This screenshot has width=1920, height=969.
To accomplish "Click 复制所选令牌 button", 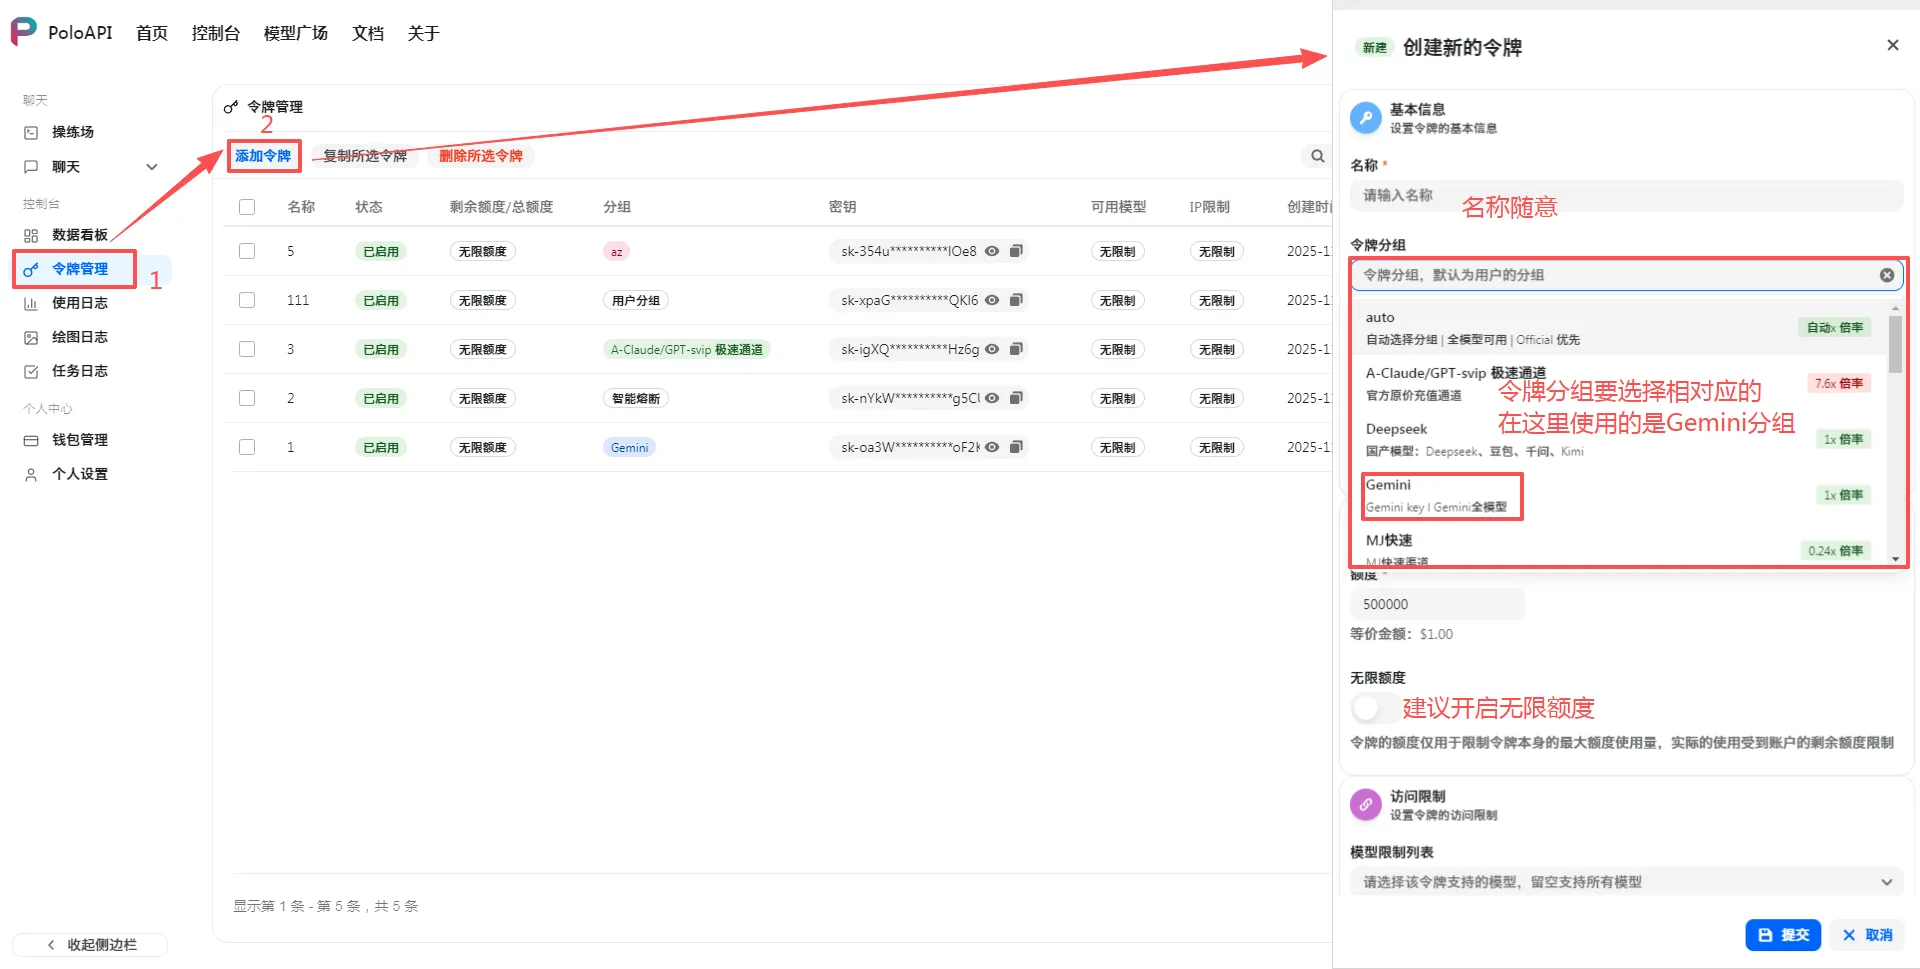I will tap(365, 156).
